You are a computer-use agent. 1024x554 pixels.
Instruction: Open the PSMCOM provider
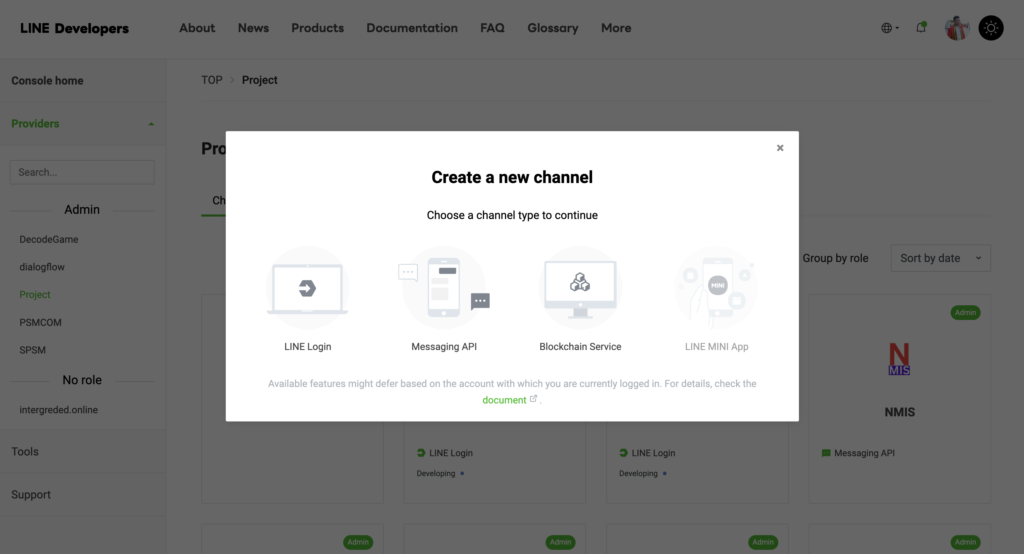click(x=40, y=322)
